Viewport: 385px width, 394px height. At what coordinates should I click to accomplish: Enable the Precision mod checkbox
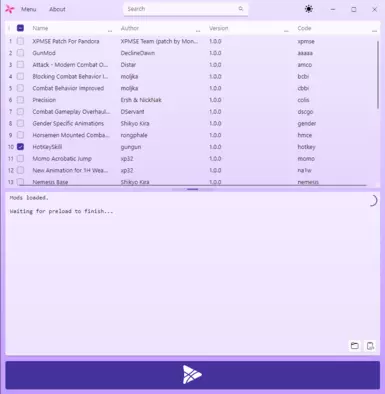20,100
